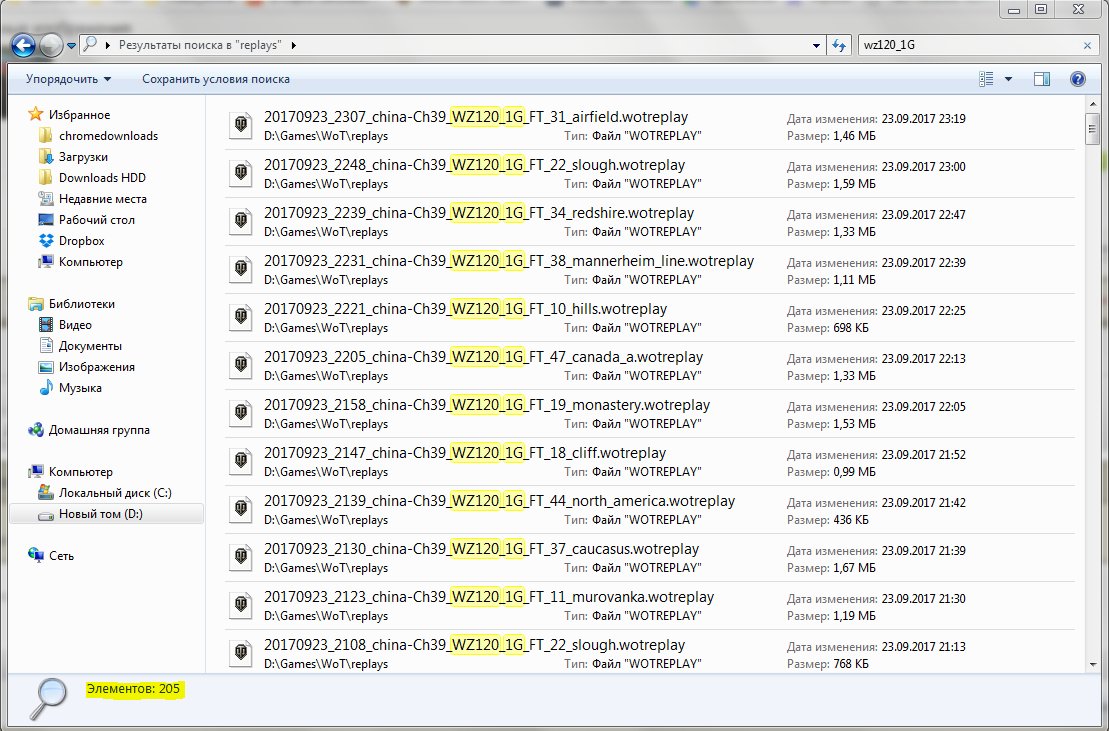Image resolution: width=1109 pixels, height=731 pixels.
Task: Open the Dropbox folder
Action: pos(81,240)
